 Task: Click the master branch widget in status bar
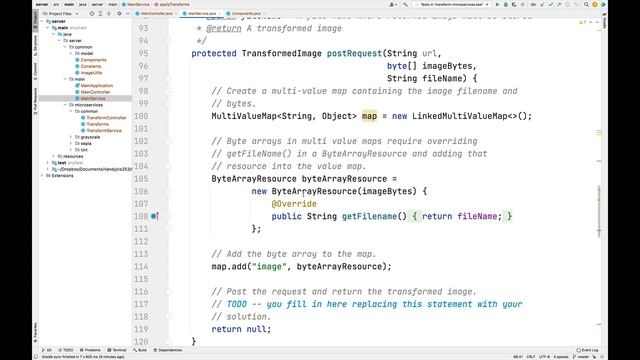[581, 357]
